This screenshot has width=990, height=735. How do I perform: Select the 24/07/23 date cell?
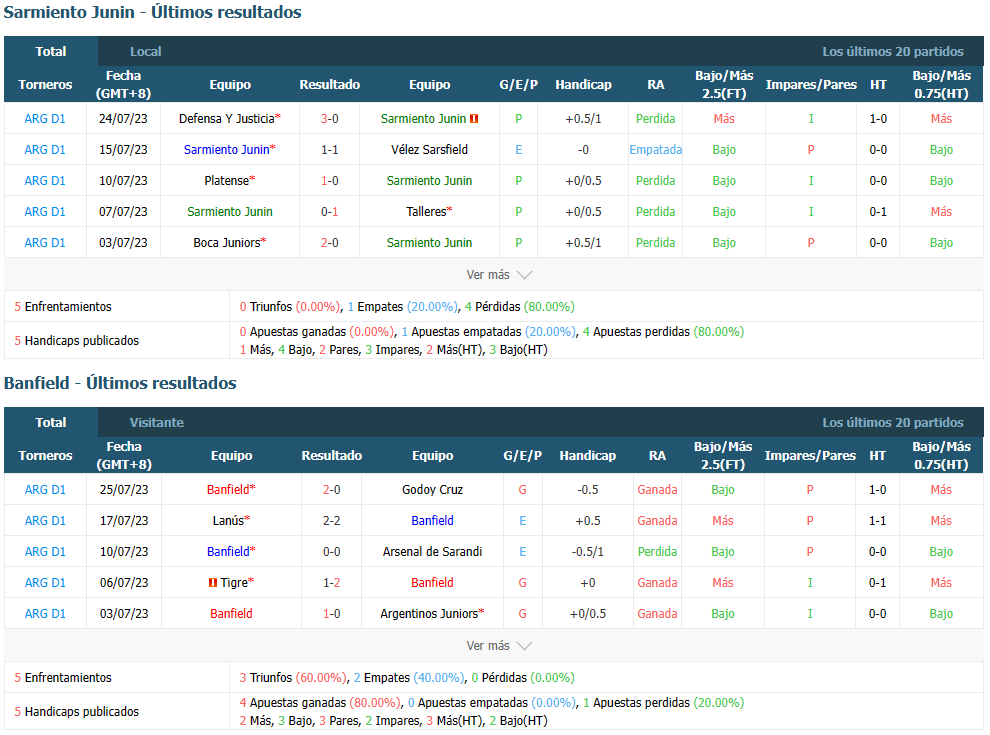tap(123, 119)
